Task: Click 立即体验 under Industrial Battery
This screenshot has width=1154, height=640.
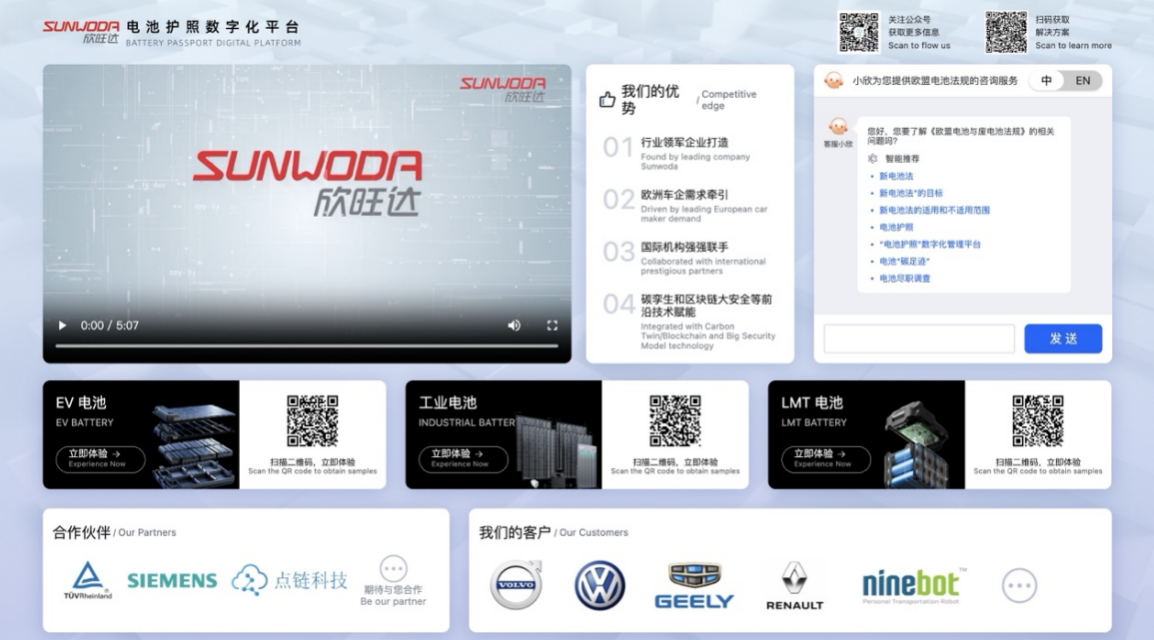Action: pos(463,459)
